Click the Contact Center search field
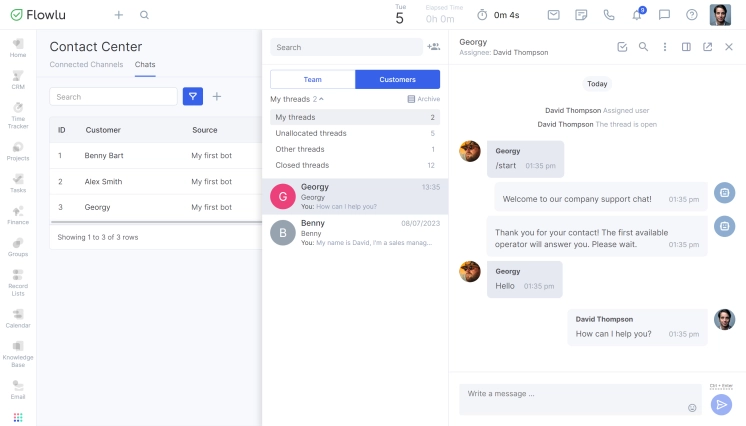746x426 pixels. 113,97
